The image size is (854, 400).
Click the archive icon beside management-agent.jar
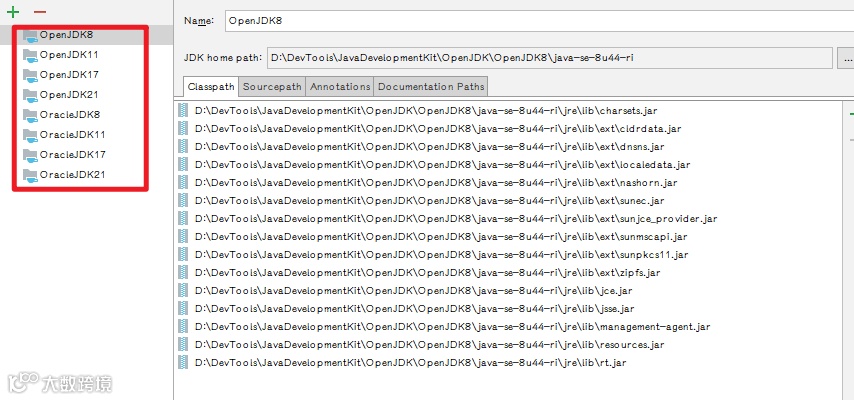[183, 326]
